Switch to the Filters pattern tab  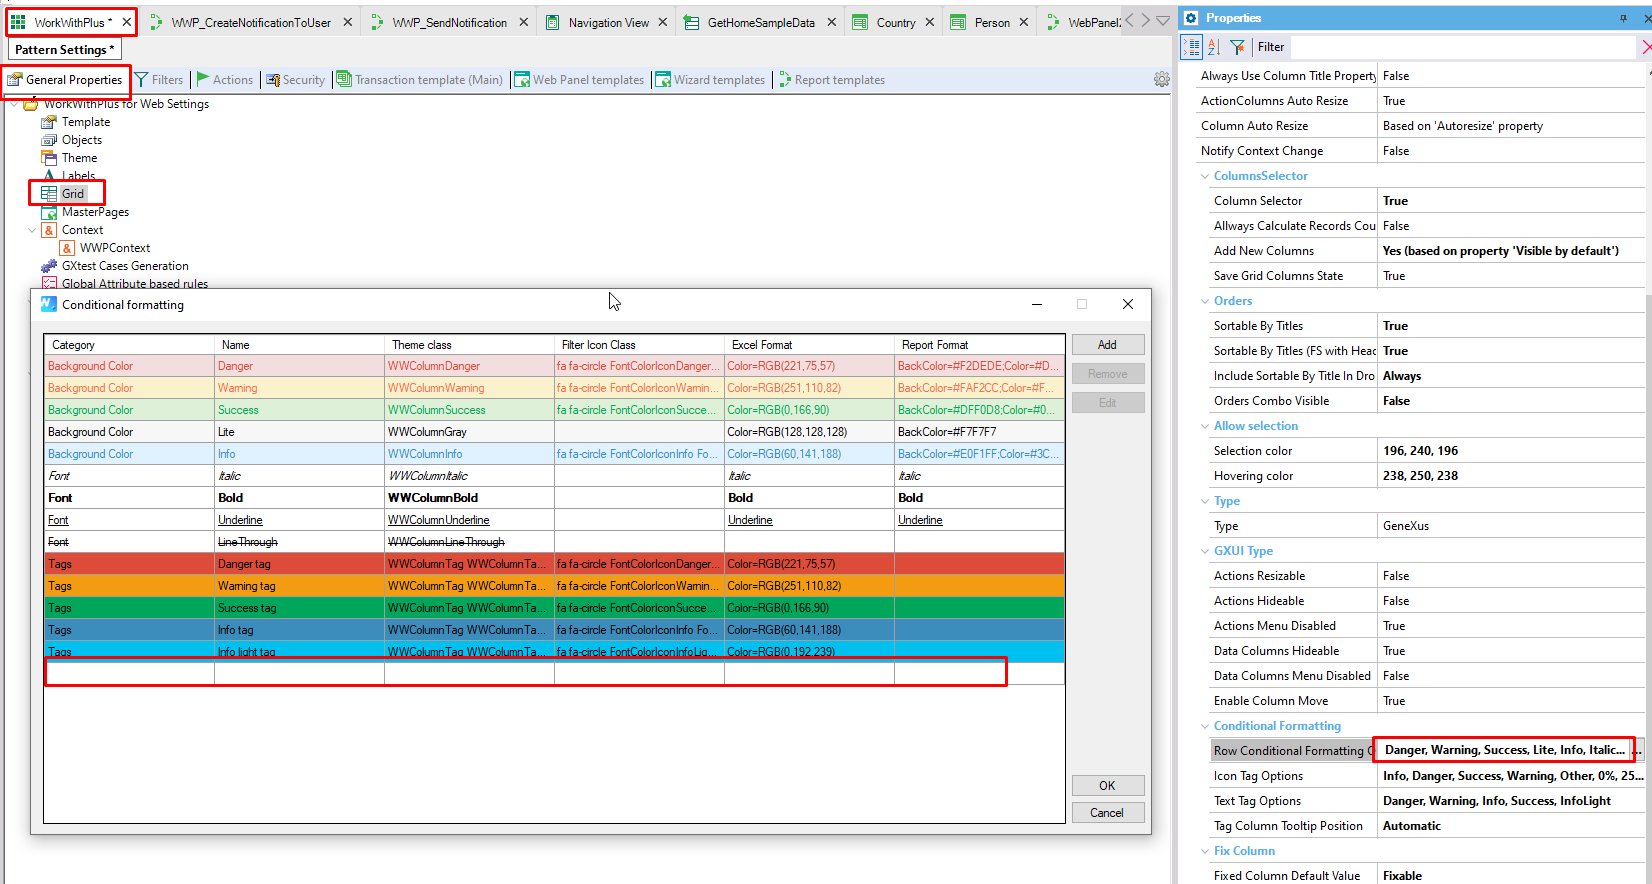158,80
